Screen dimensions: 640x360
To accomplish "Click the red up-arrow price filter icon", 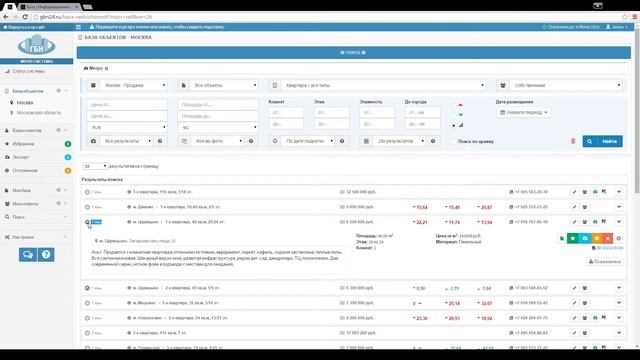I will 460,105.
